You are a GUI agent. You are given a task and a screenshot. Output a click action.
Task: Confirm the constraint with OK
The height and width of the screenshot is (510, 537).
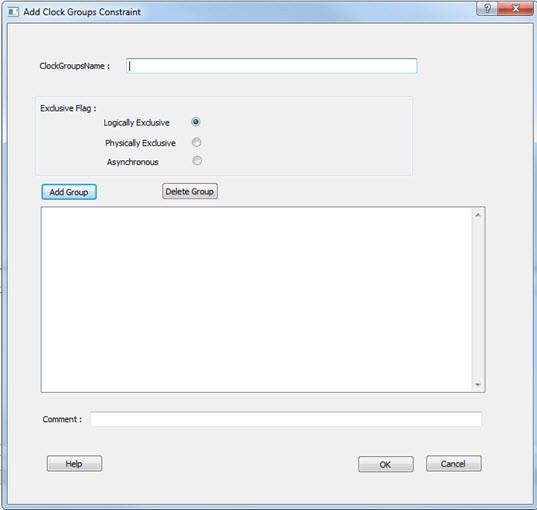(386, 464)
